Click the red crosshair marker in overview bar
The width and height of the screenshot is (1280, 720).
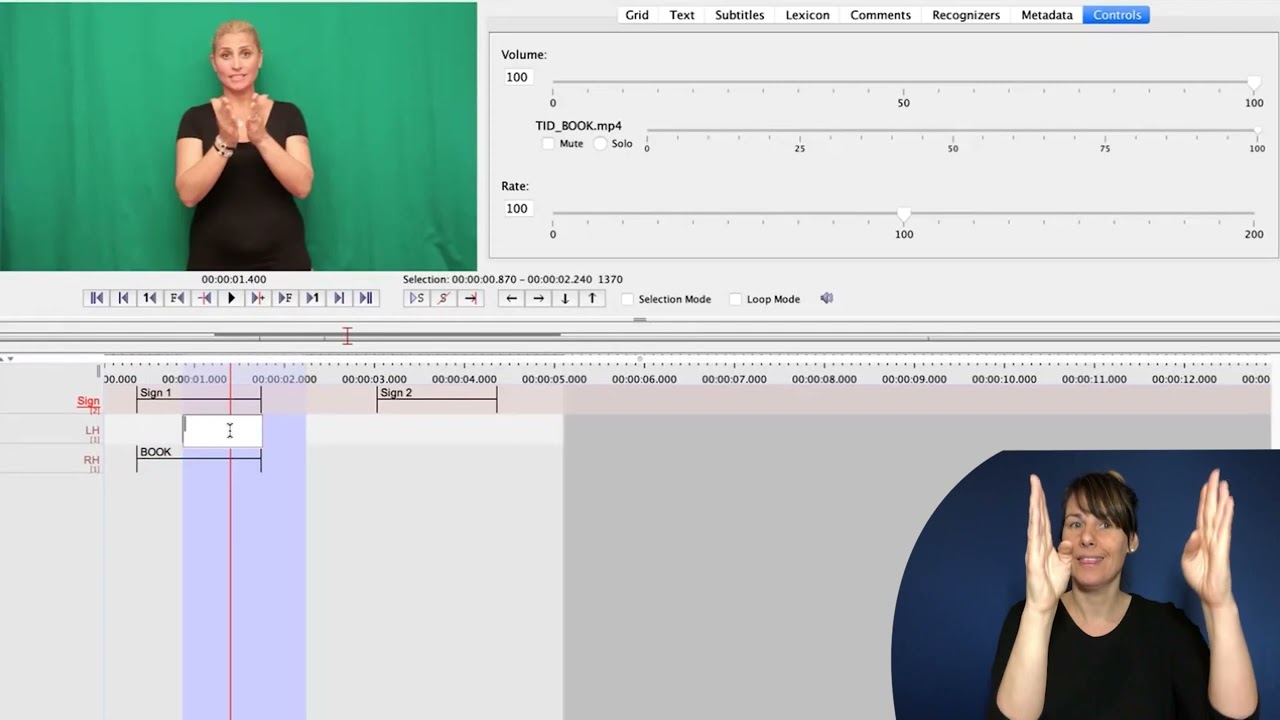(347, 336)
